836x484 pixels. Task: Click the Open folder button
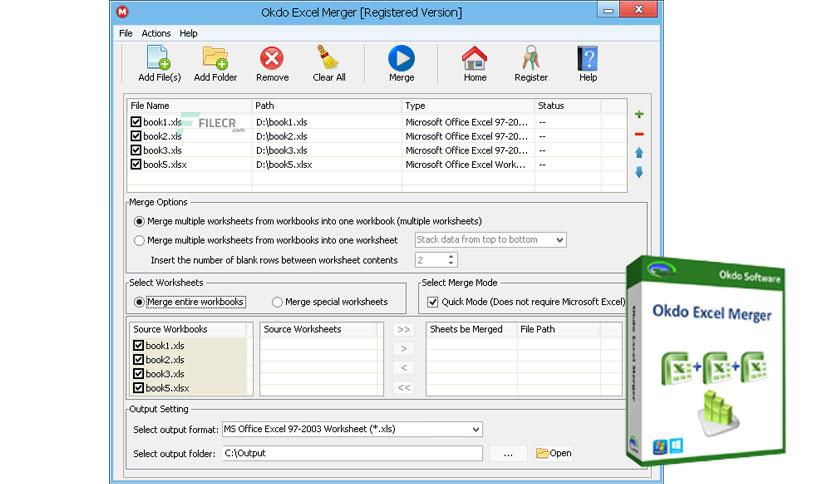tap(553, 453)
